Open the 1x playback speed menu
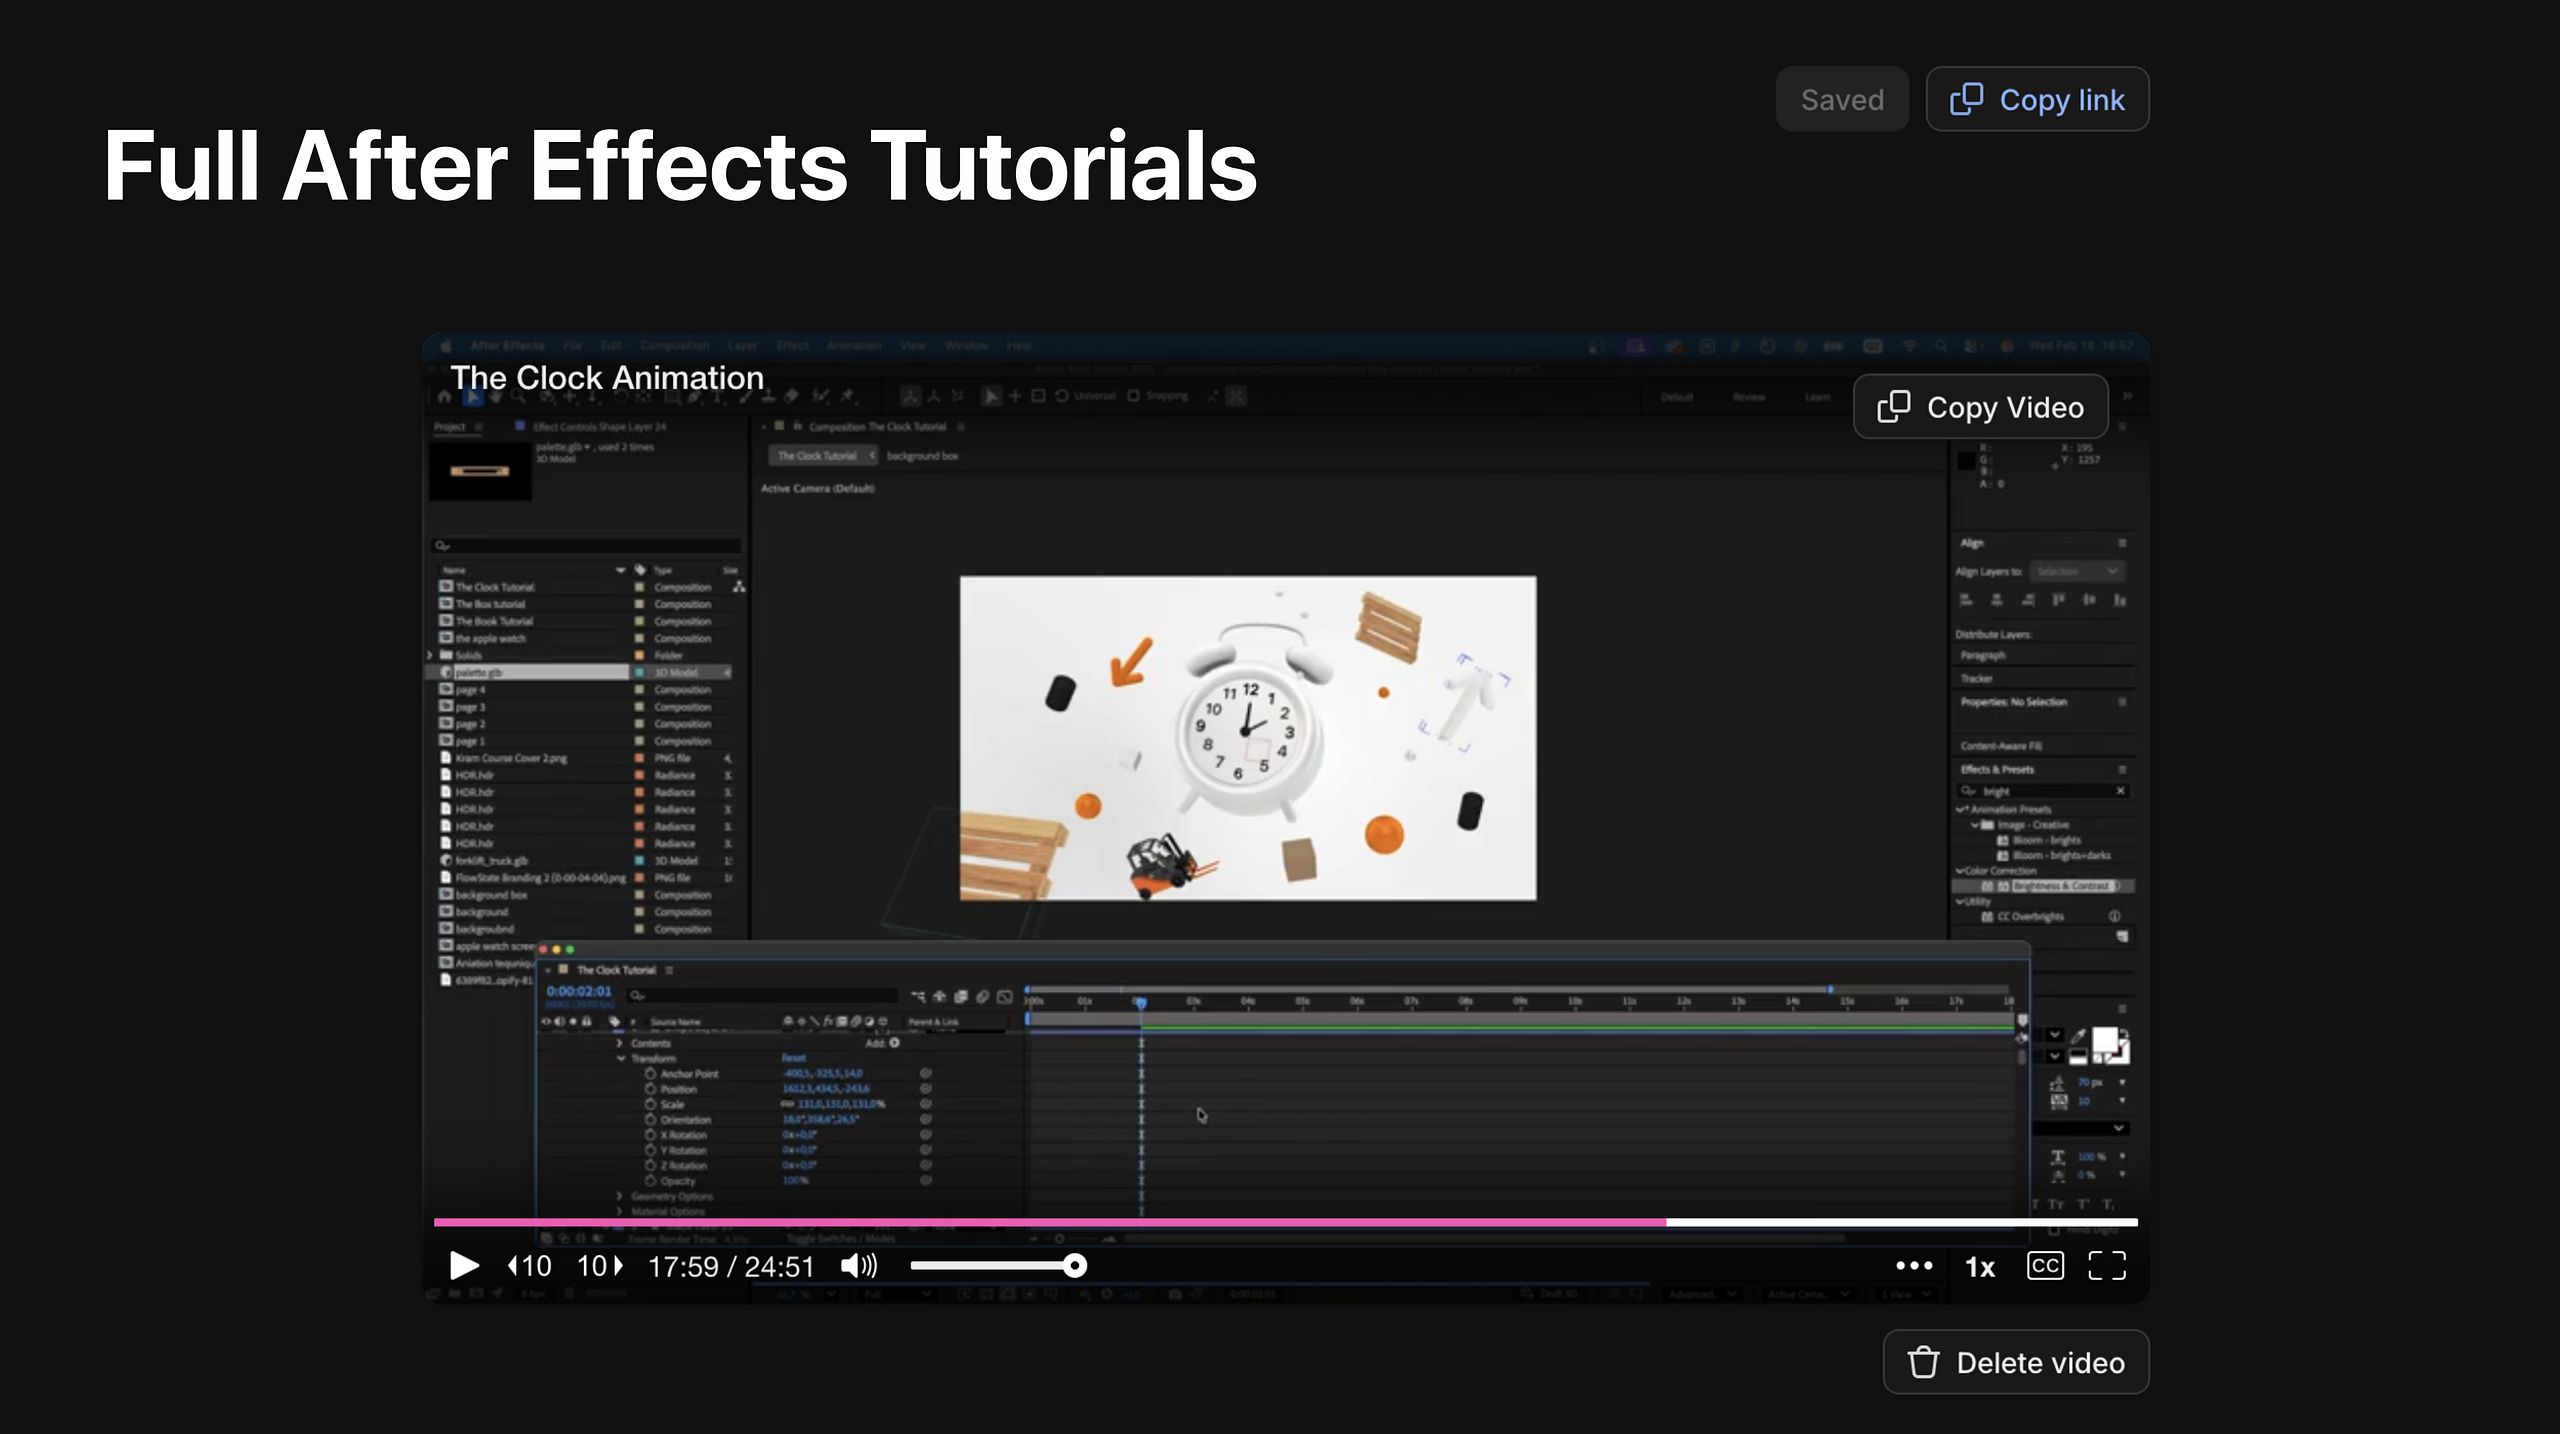 [1980, 1267]
